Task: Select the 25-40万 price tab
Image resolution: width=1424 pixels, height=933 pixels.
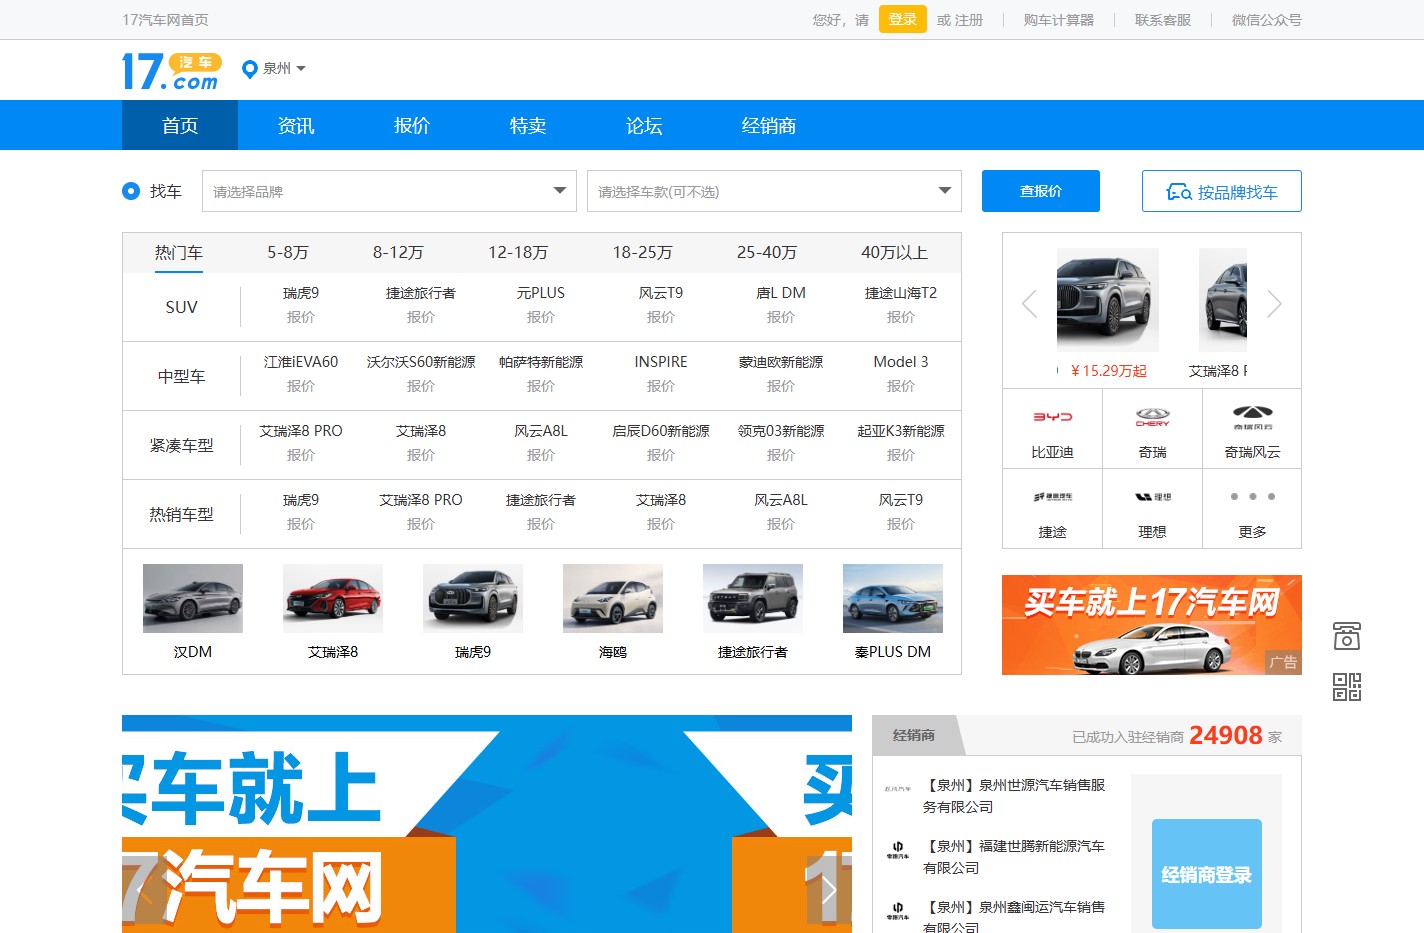Action: point(767,253)
